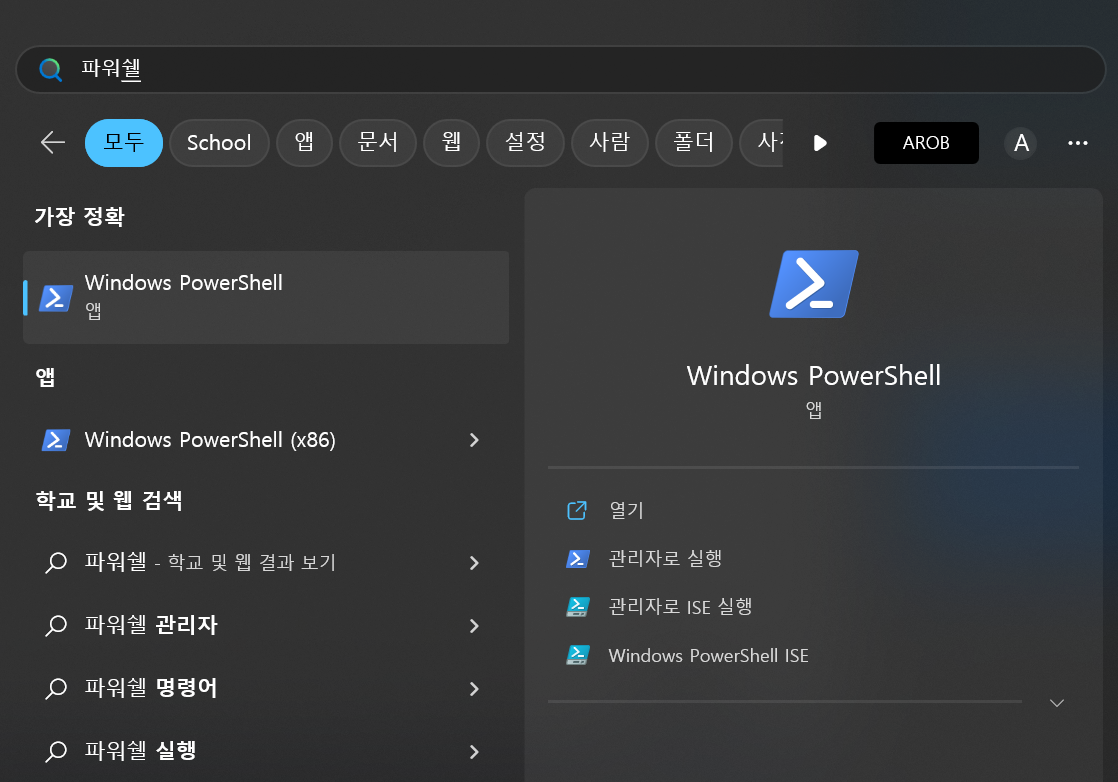Switch to the 문서 filter tab
Viewport: 1118px width, 782px height.
click(378, 143)
